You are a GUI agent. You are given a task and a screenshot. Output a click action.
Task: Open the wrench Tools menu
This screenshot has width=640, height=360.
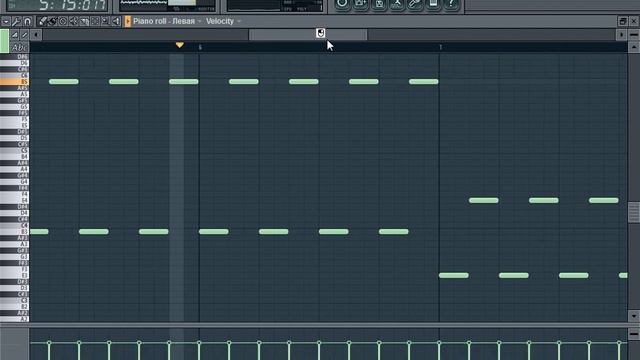click(x=17, y=21)
